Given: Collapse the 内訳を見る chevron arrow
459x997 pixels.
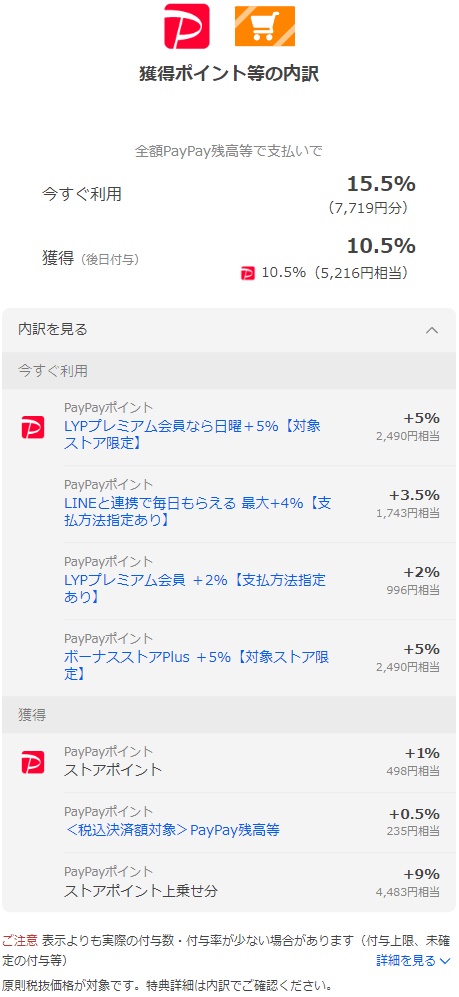Looking at the screenshot, I should [x=432, y=330].
